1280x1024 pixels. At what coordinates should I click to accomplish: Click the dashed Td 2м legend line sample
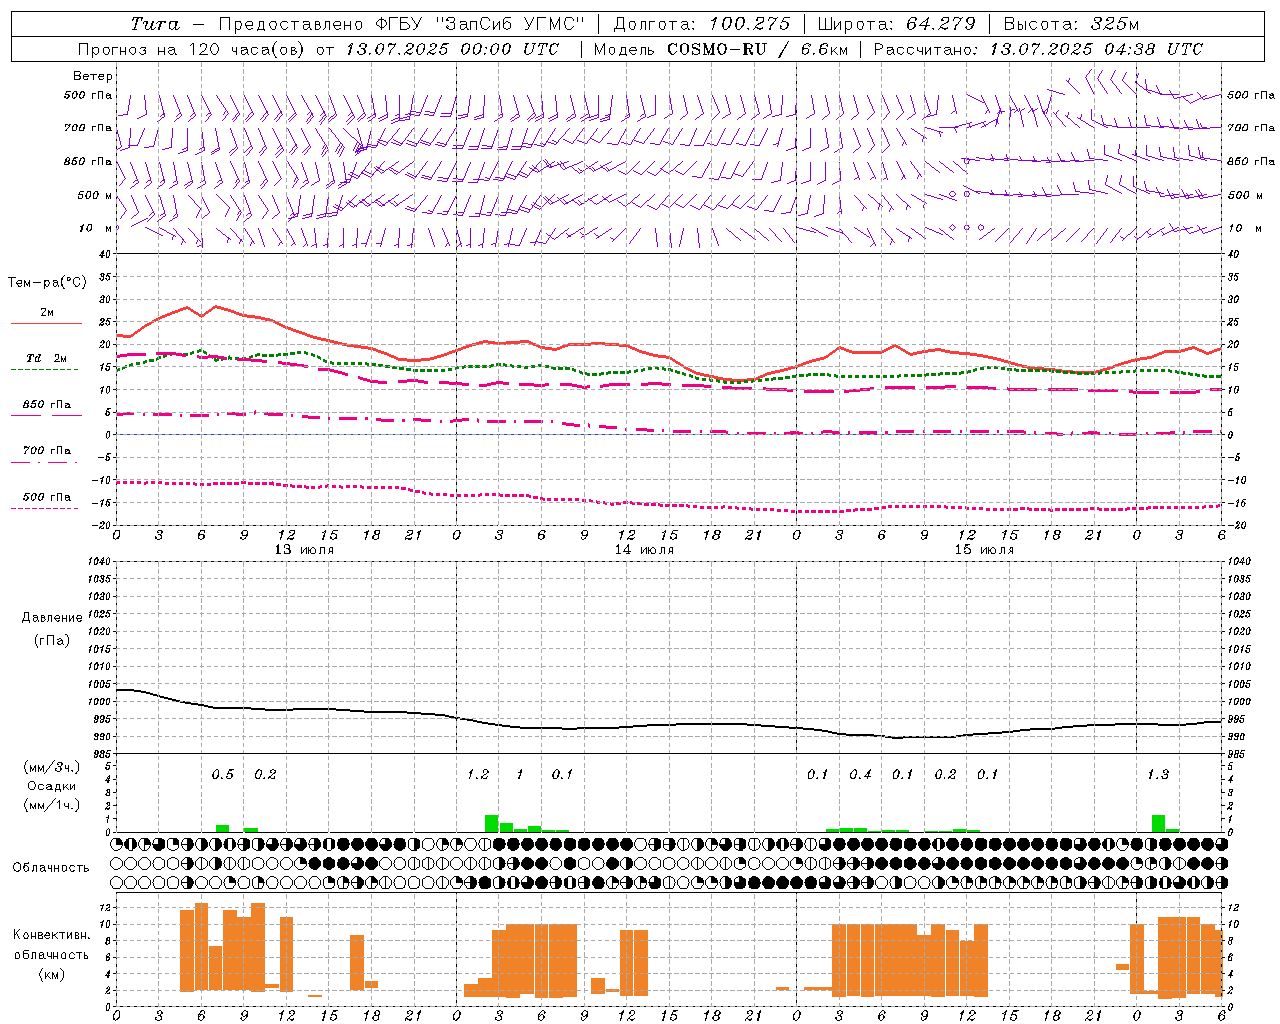[44, 370]
